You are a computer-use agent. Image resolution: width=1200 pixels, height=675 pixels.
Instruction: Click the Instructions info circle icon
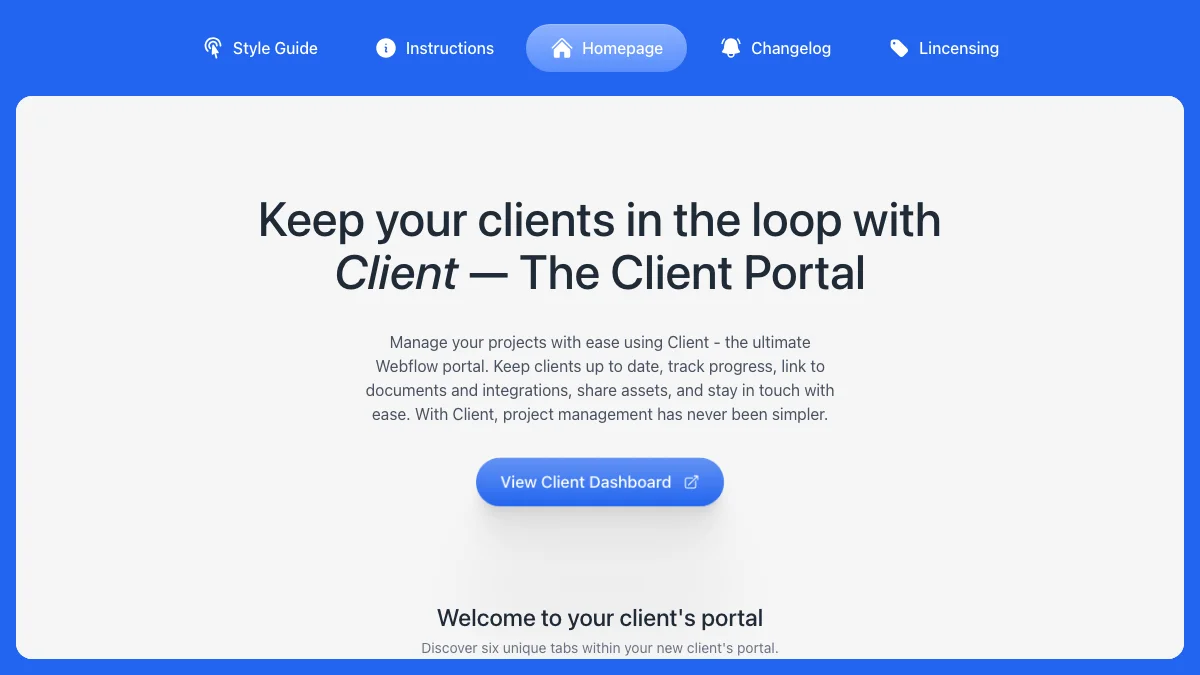[x=386, y=48]
